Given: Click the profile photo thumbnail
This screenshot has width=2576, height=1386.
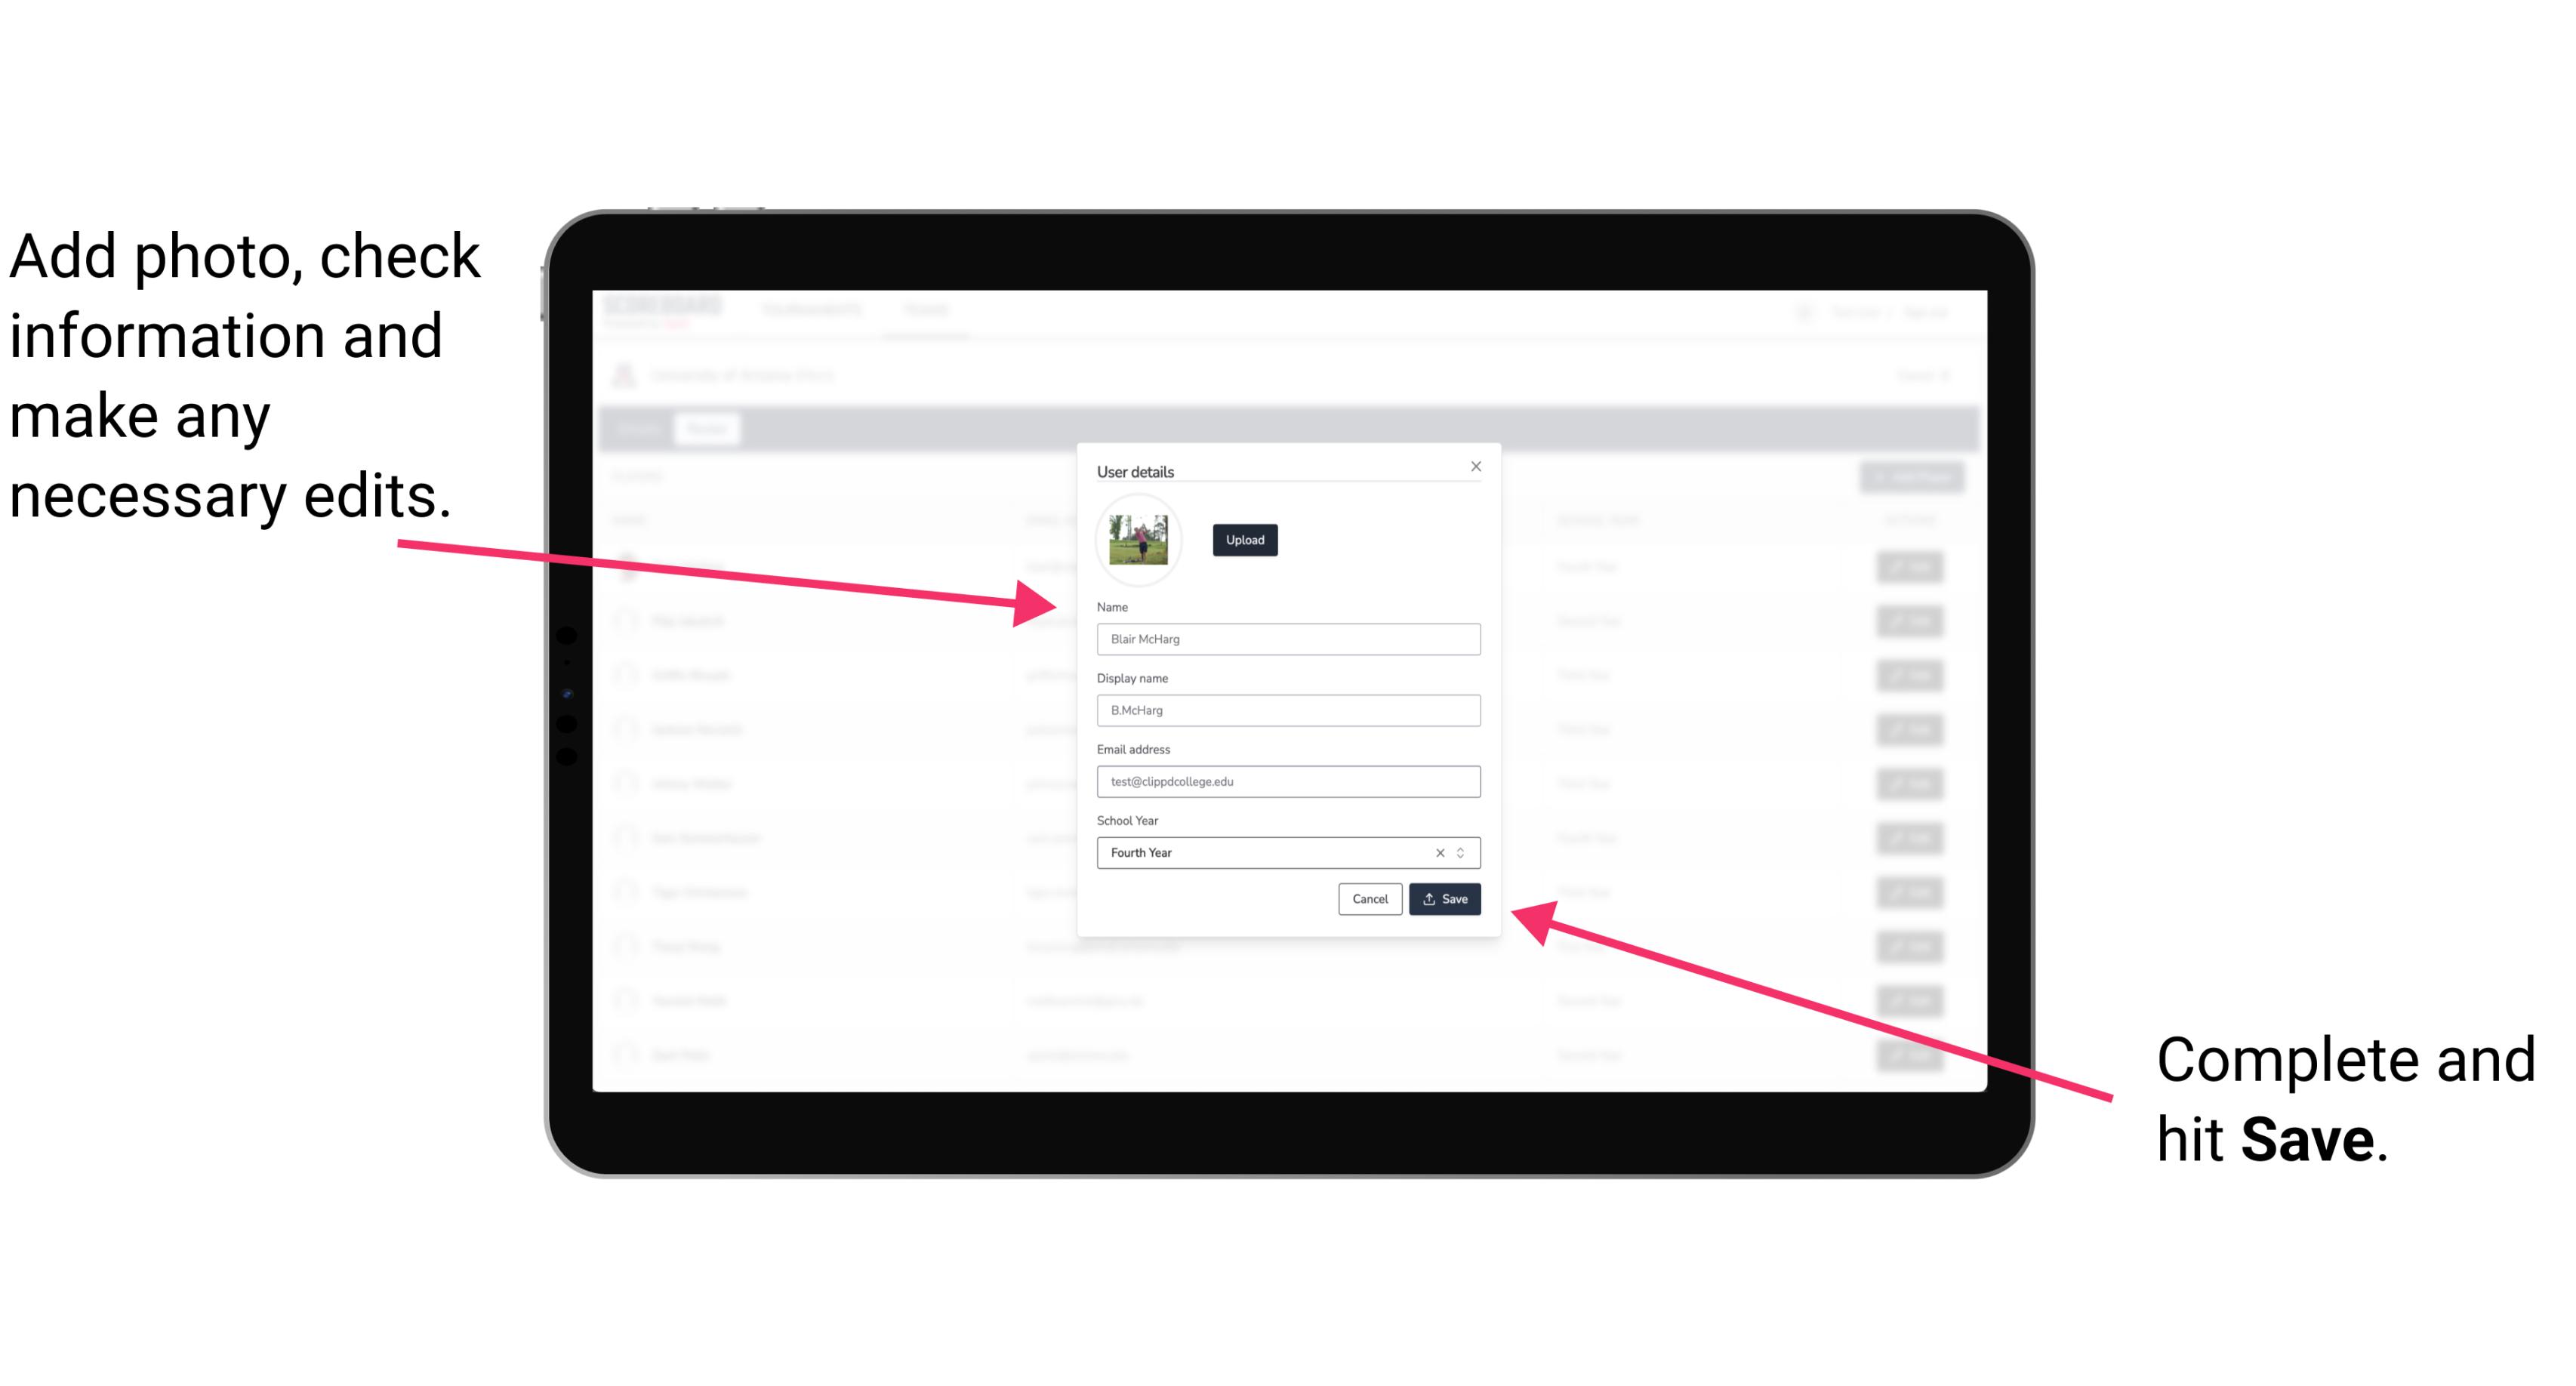Looking at the screenshot, I should [1135, 540].
